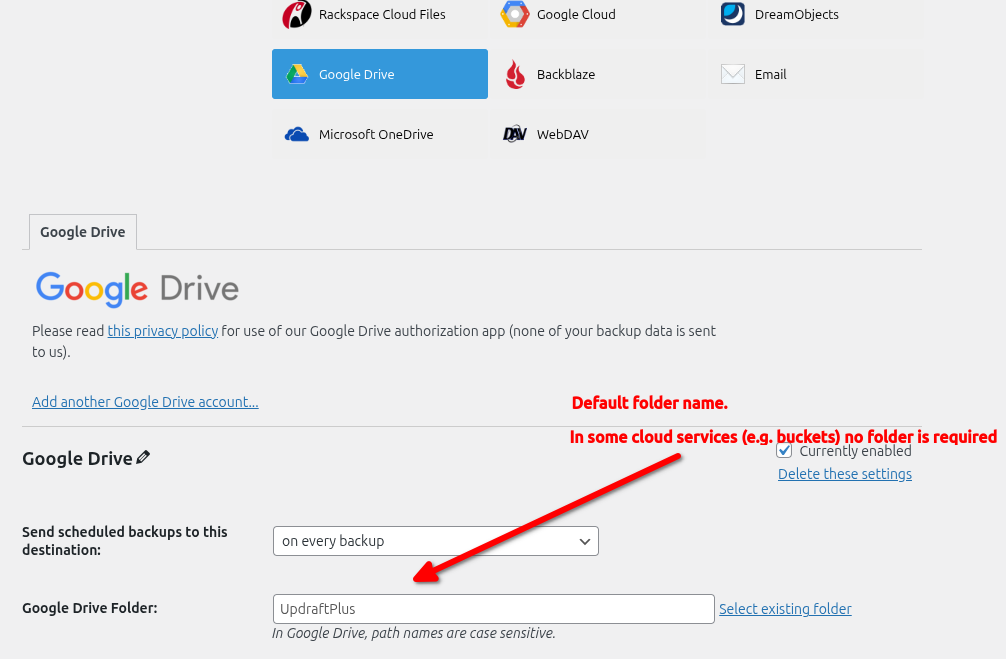Uncheck the Currently enabled checkbox

coord(785,450)
